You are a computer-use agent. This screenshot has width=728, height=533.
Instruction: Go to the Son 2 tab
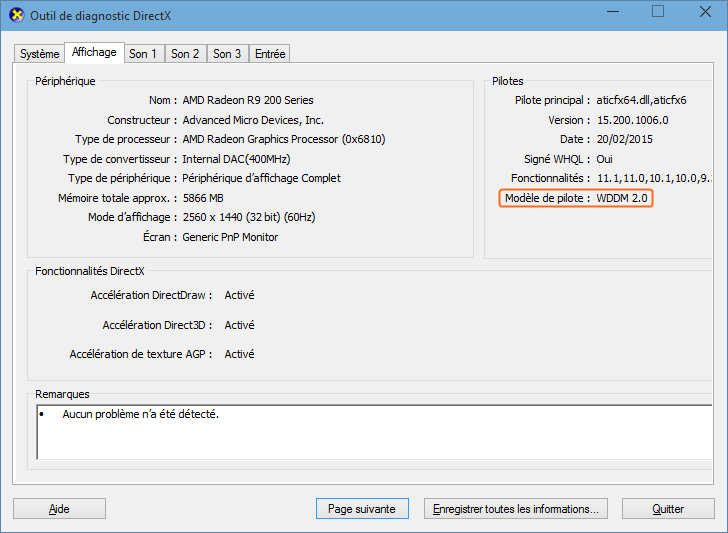pos(185,54)
